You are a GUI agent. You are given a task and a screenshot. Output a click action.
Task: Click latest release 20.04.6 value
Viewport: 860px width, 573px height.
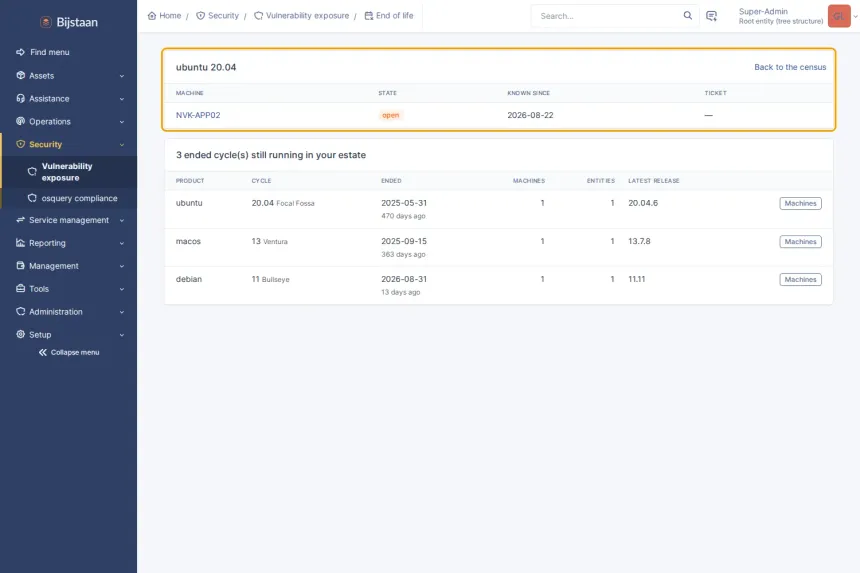coord(643,203)
